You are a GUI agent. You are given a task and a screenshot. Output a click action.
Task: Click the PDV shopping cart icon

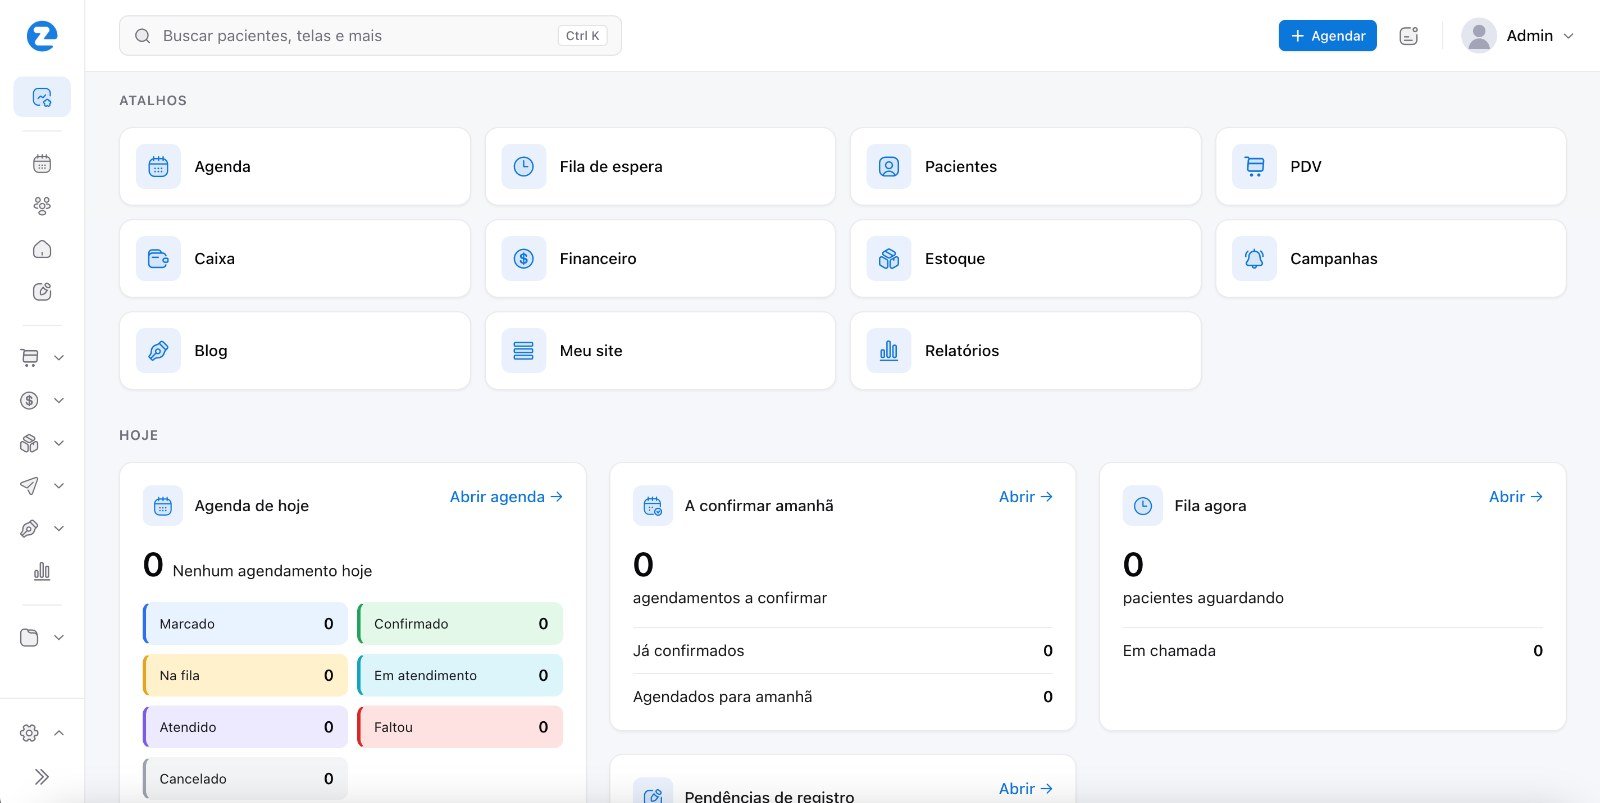tap(1254, 167)
